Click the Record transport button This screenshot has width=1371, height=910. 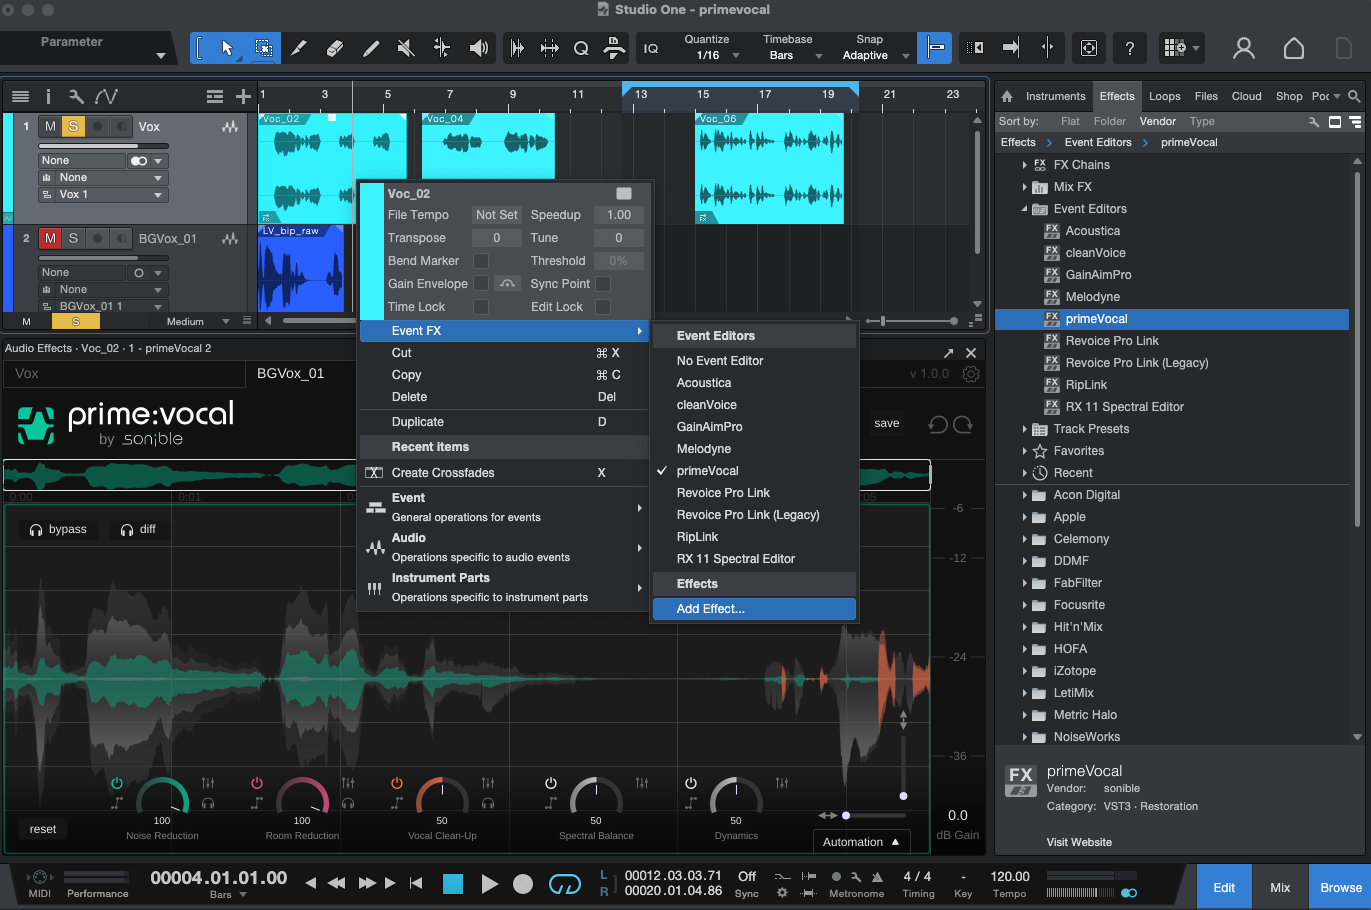[523, 883]
